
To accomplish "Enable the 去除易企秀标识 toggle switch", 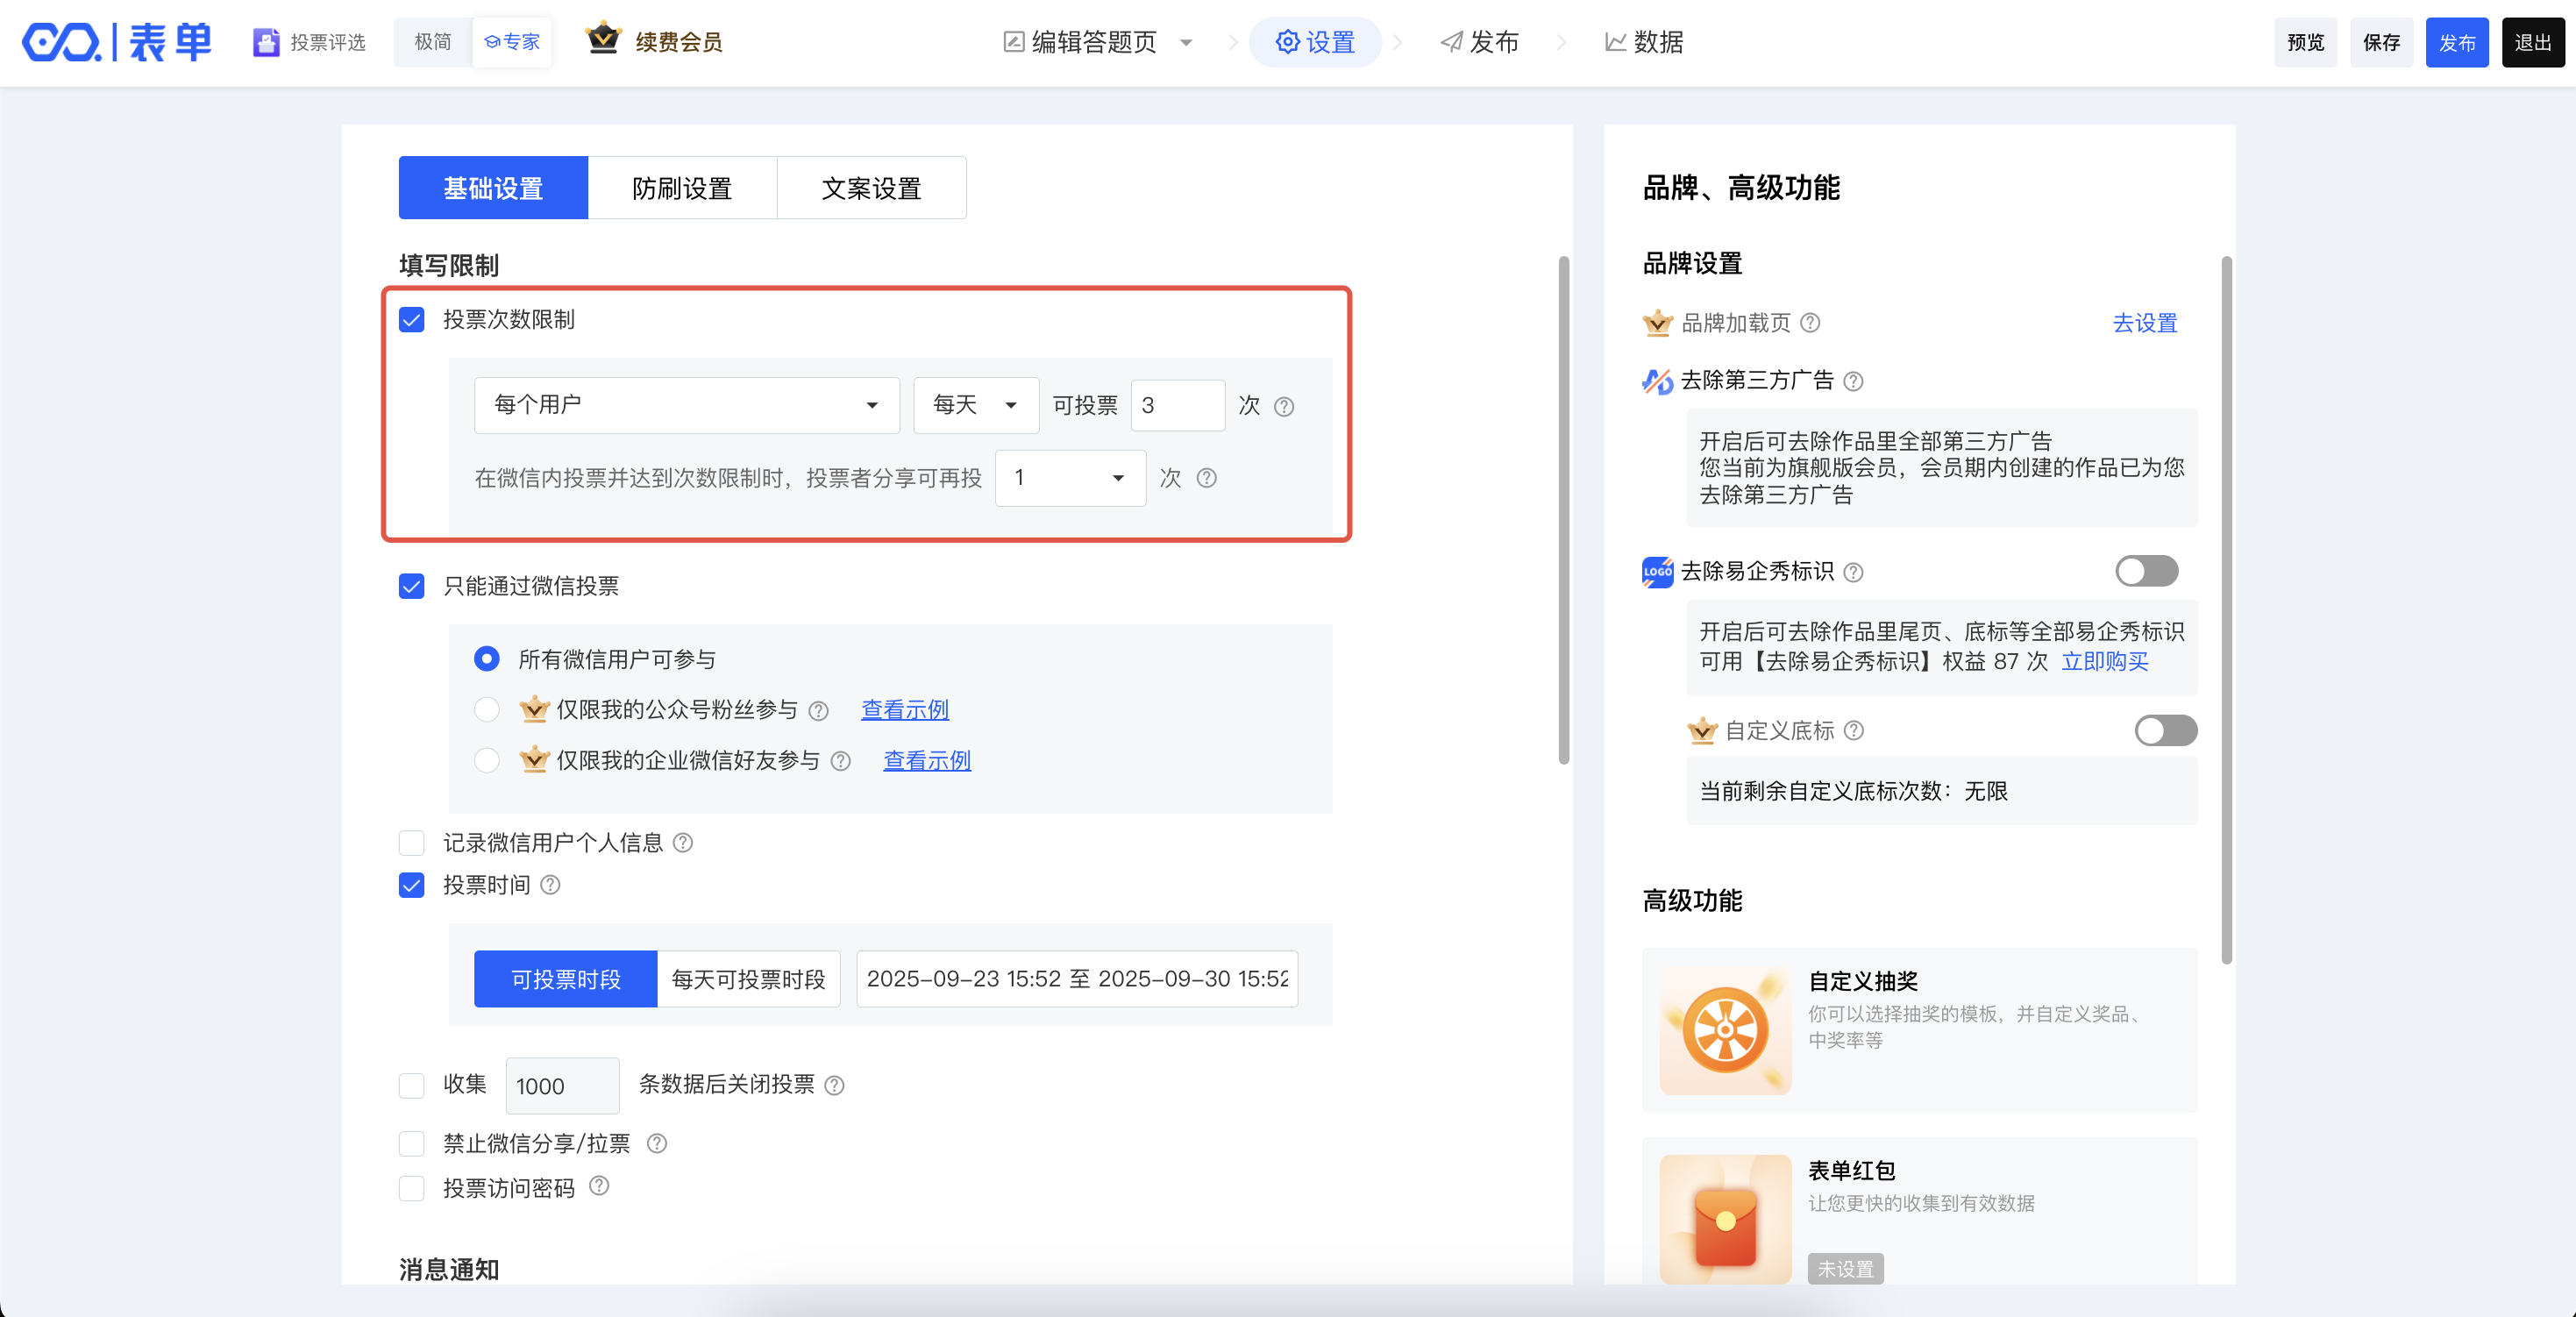I will [2146, 571].
